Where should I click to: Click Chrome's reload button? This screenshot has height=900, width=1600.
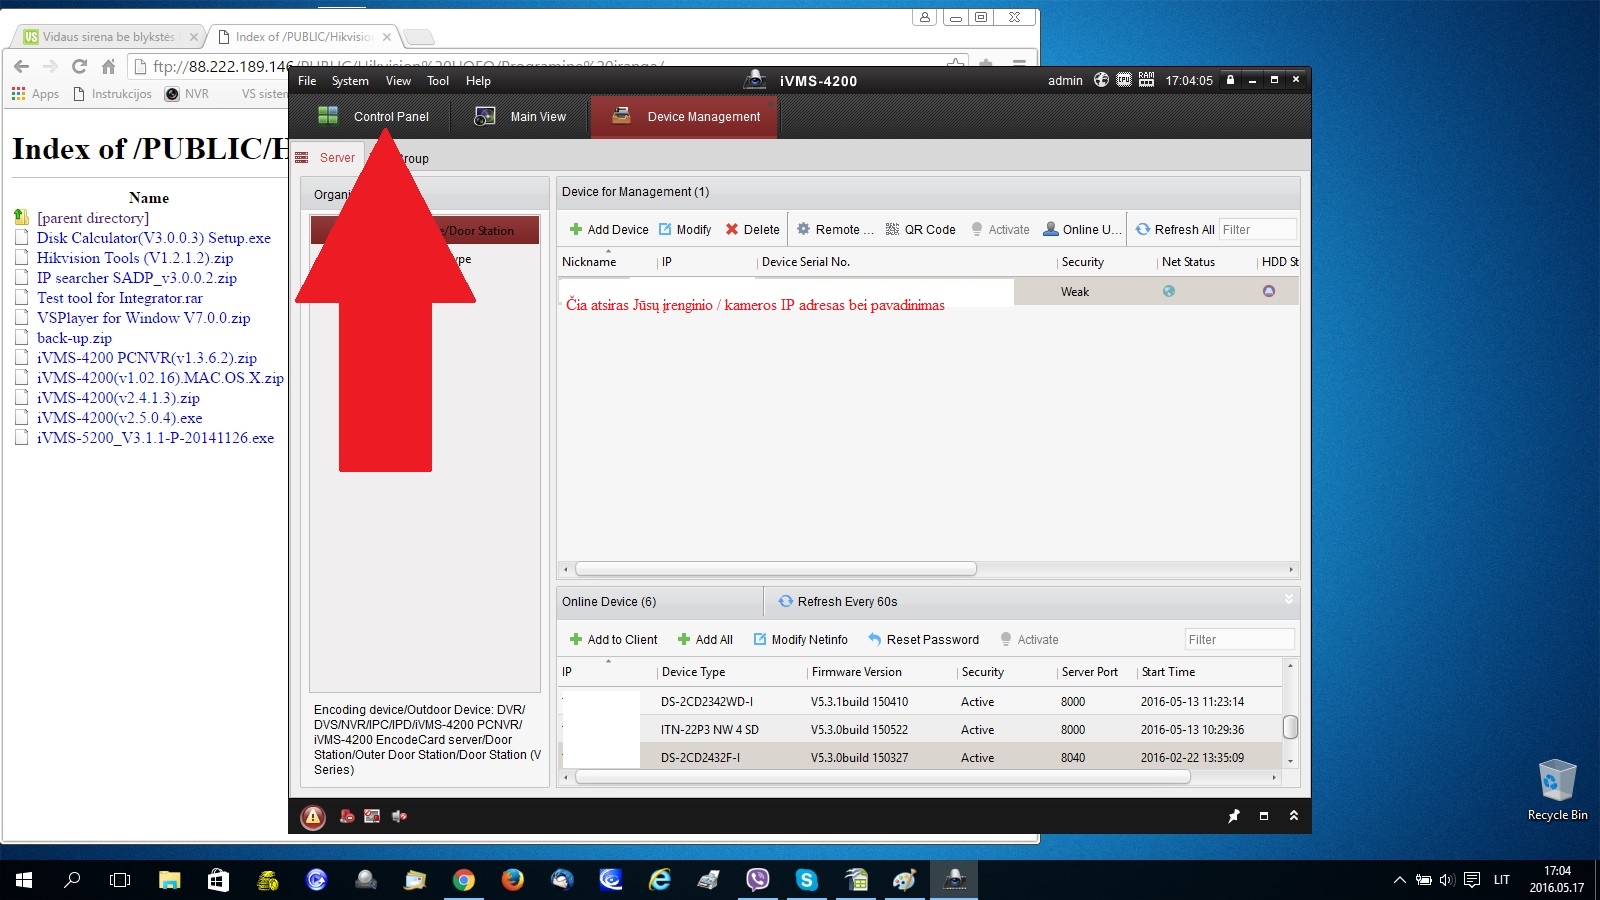tap(79, 67)
